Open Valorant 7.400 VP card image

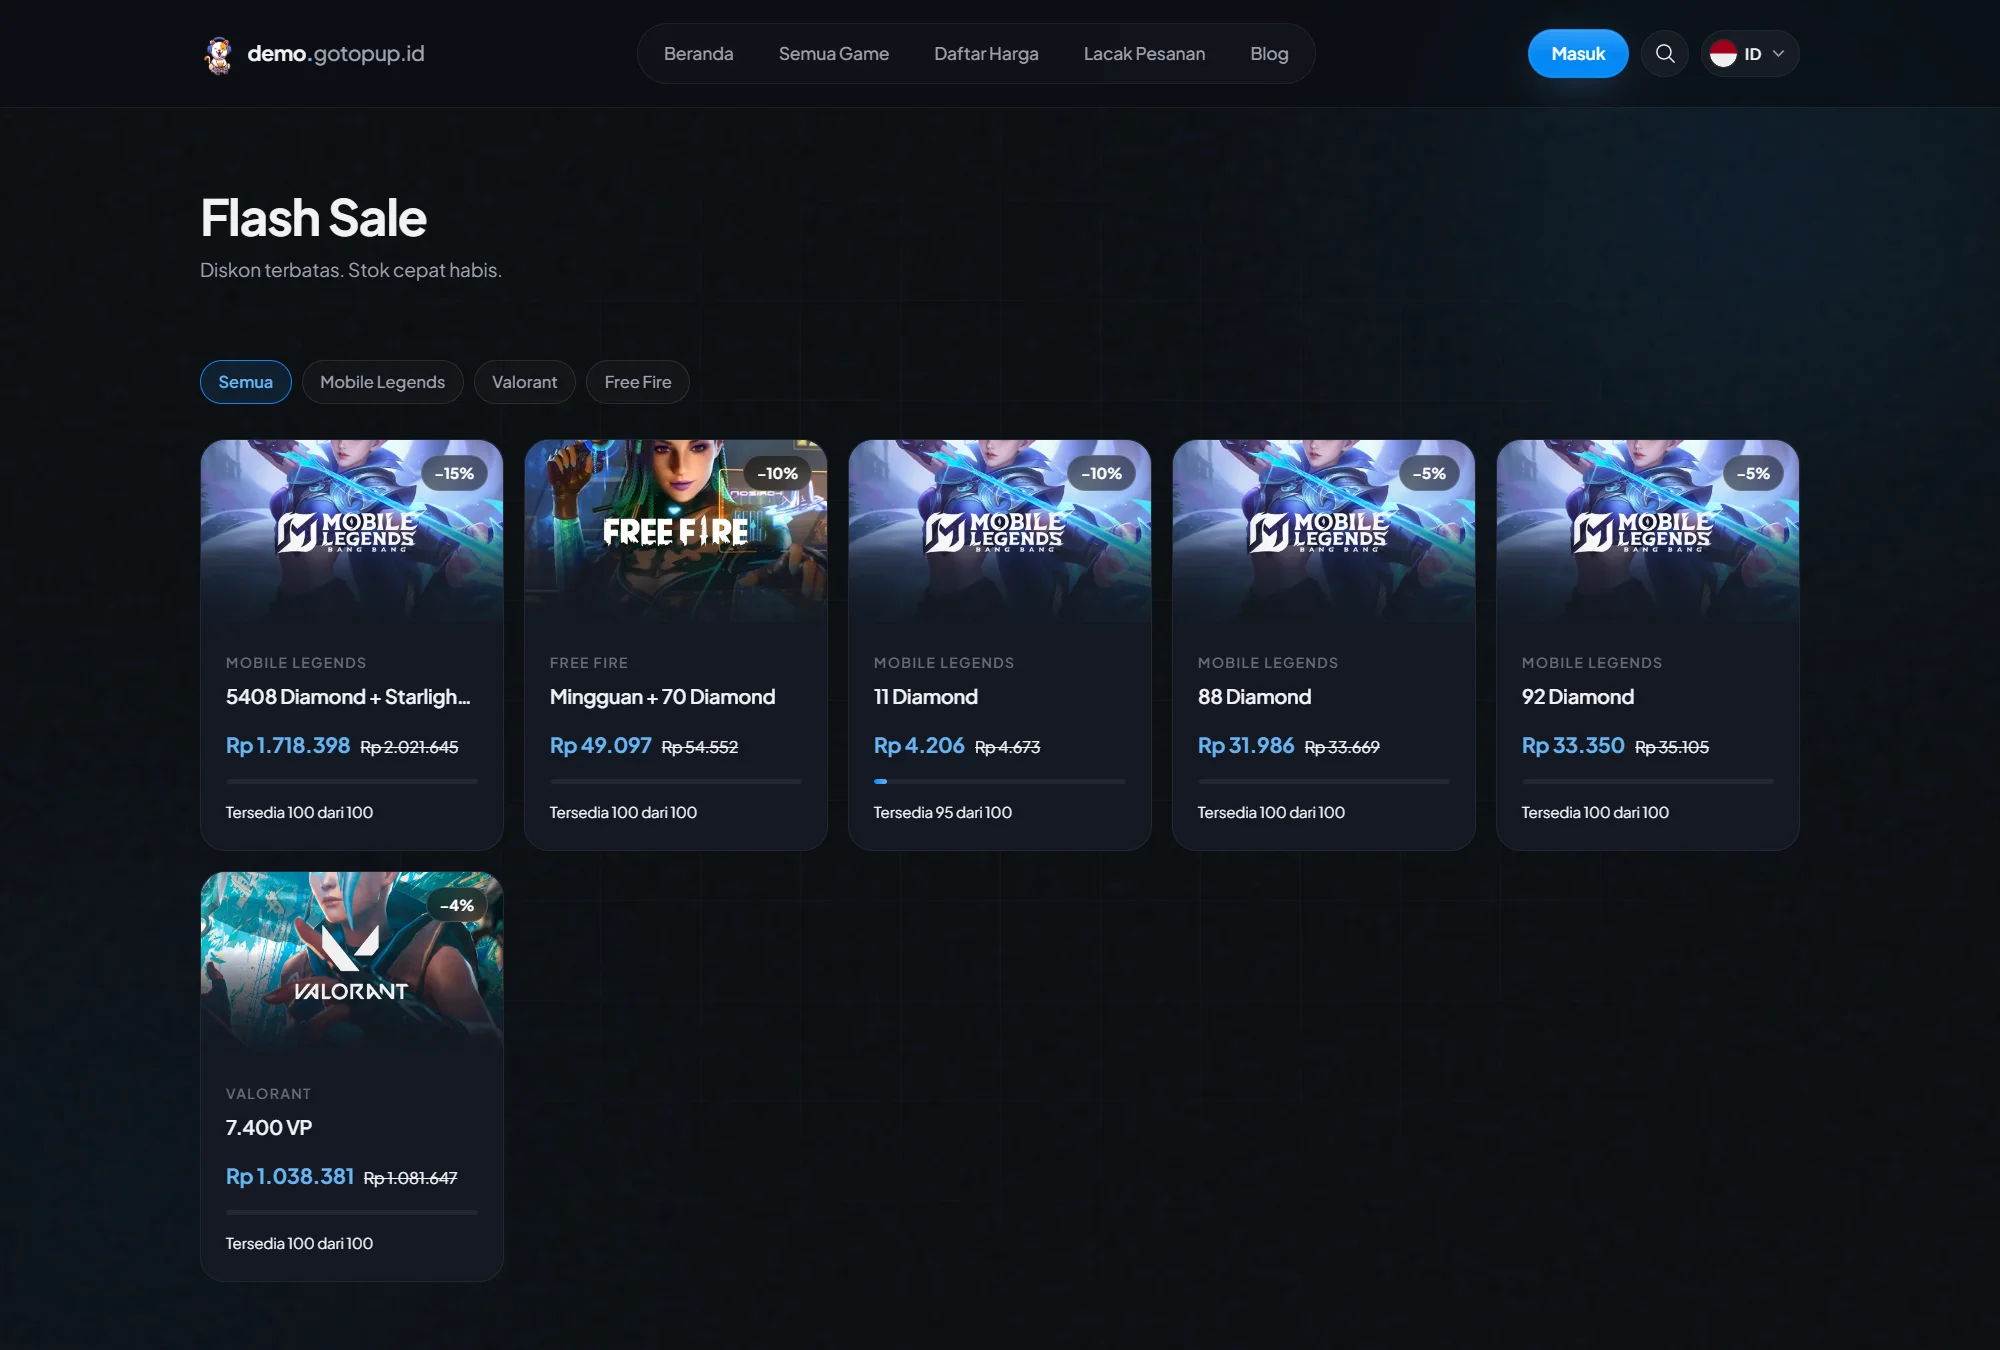pyautogui.click(x=352, y=962)
